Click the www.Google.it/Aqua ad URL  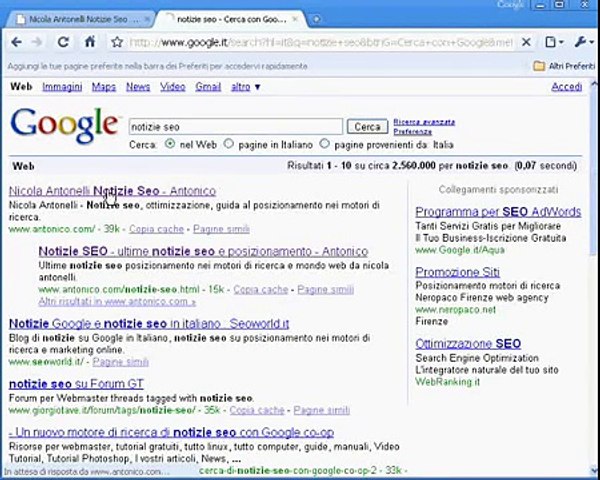click(x=460, y=250)
